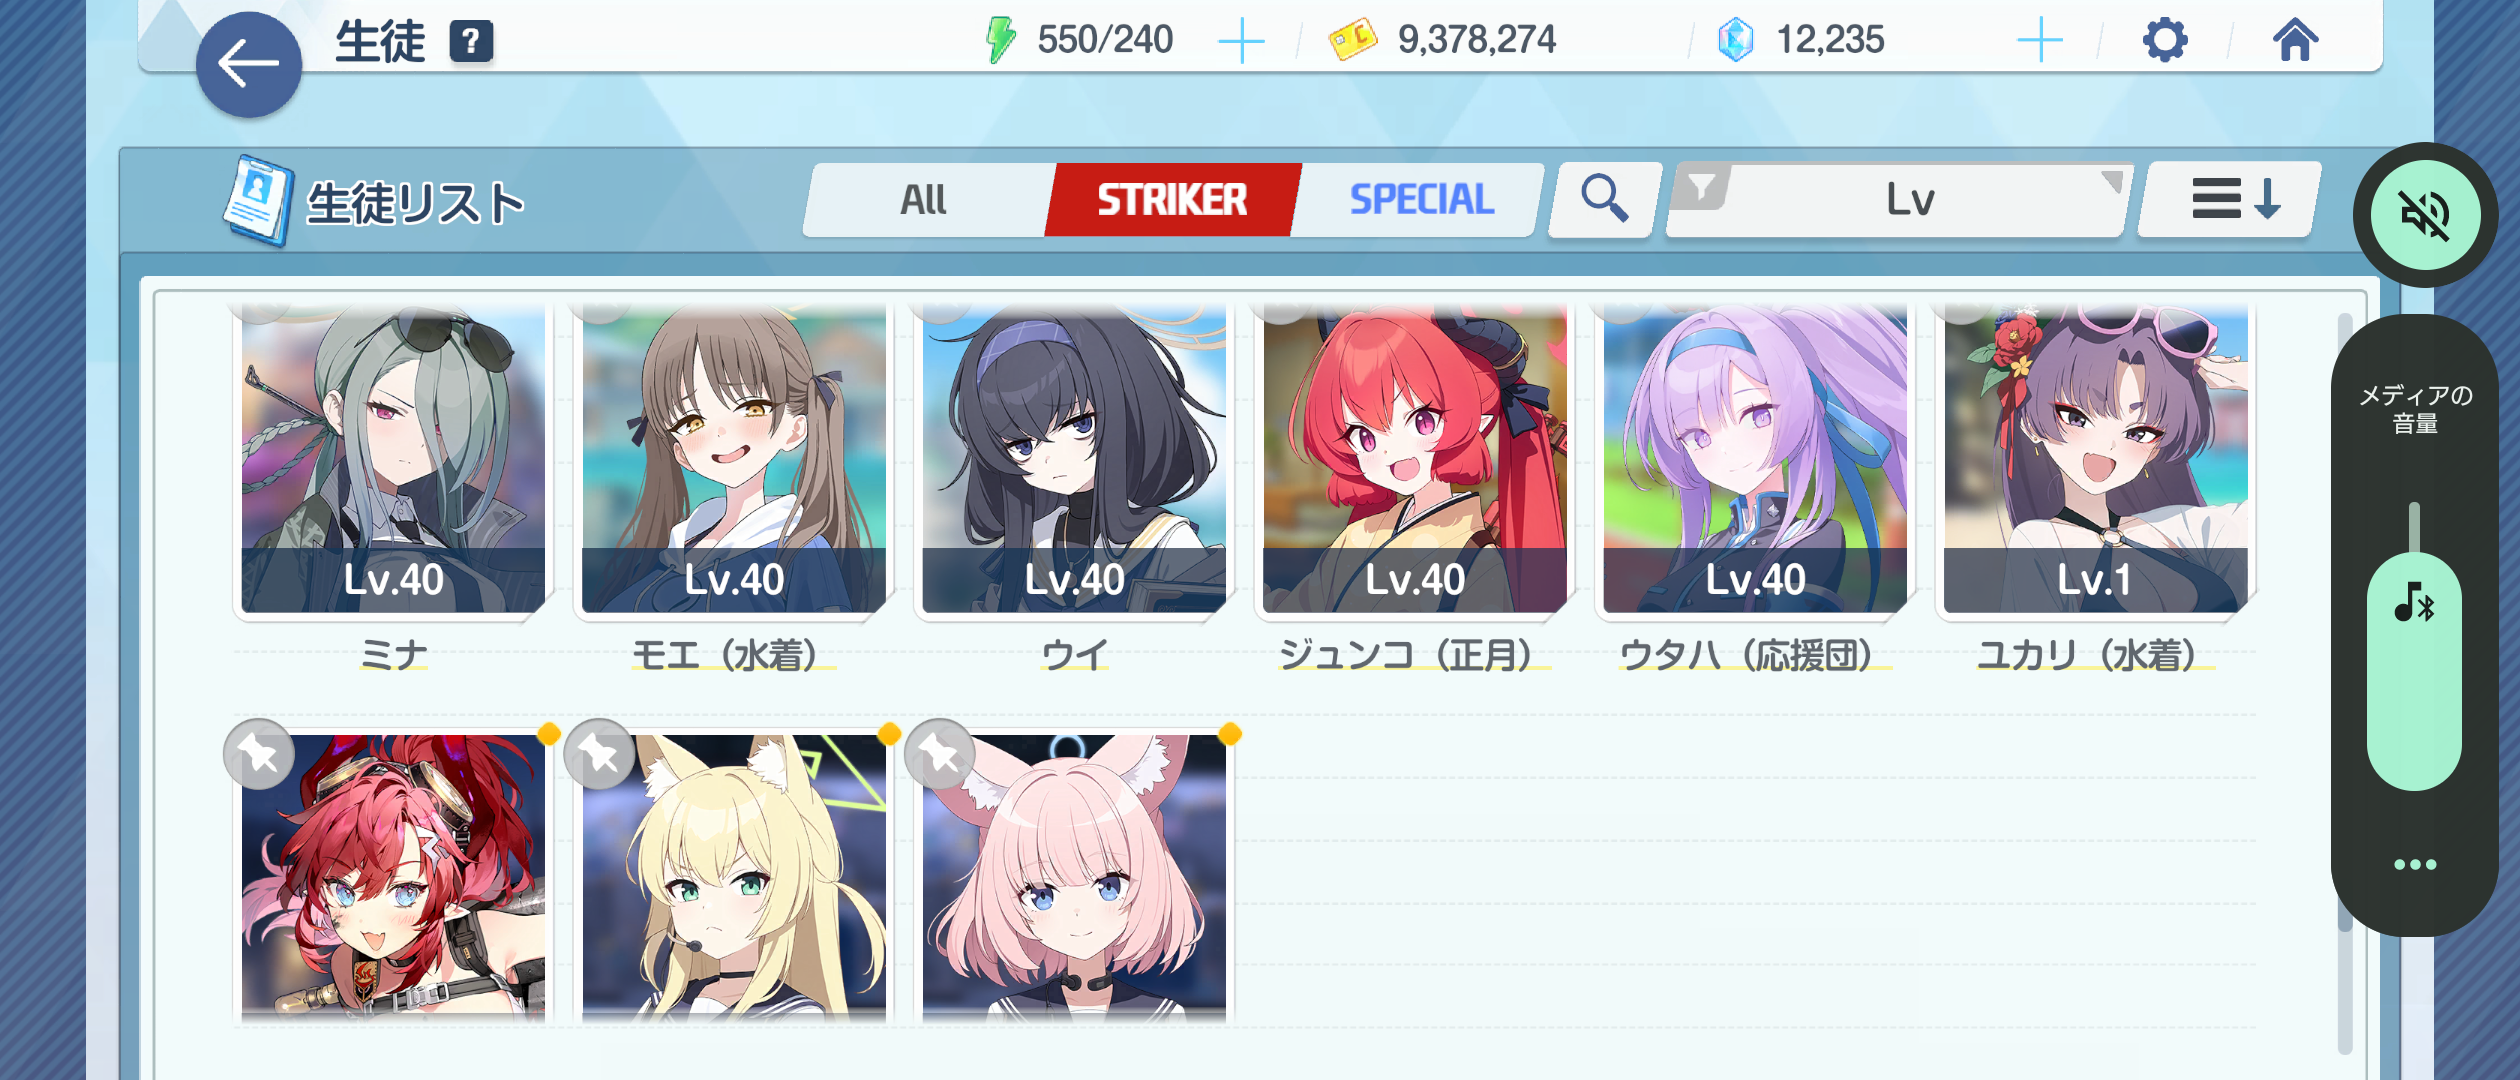The width and height of the screenshot is (2520, 1080).
Task: Toggle pin on the red-haired goggles student
Action: (259, 755)
